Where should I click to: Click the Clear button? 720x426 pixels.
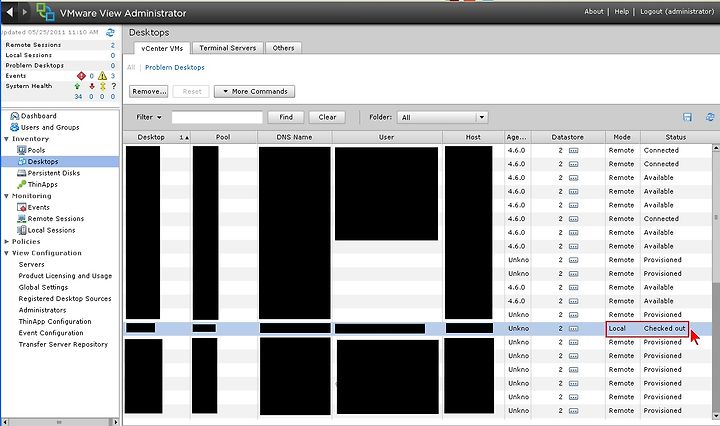coord(327,117)
